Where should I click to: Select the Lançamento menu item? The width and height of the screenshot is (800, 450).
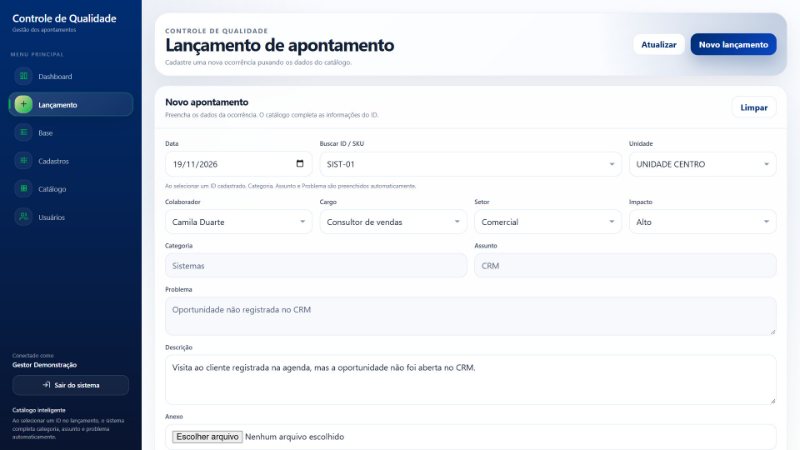(71, 105)
